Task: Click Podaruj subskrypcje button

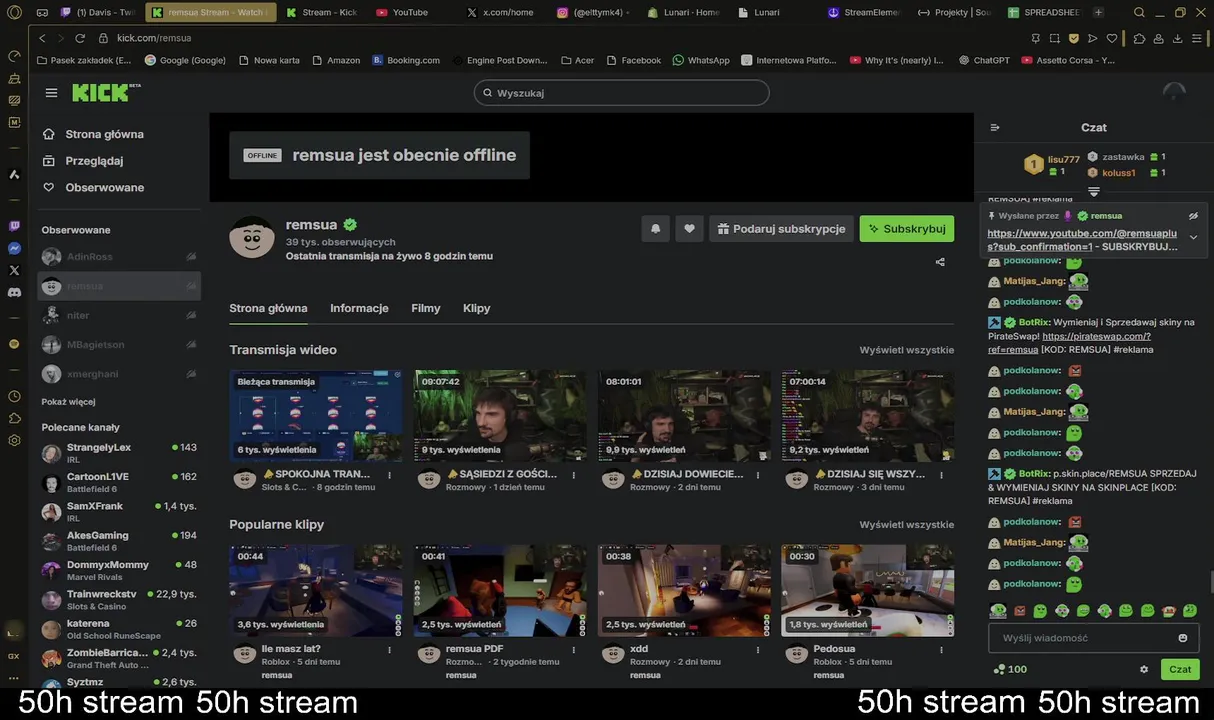Action: pos(781,229)
